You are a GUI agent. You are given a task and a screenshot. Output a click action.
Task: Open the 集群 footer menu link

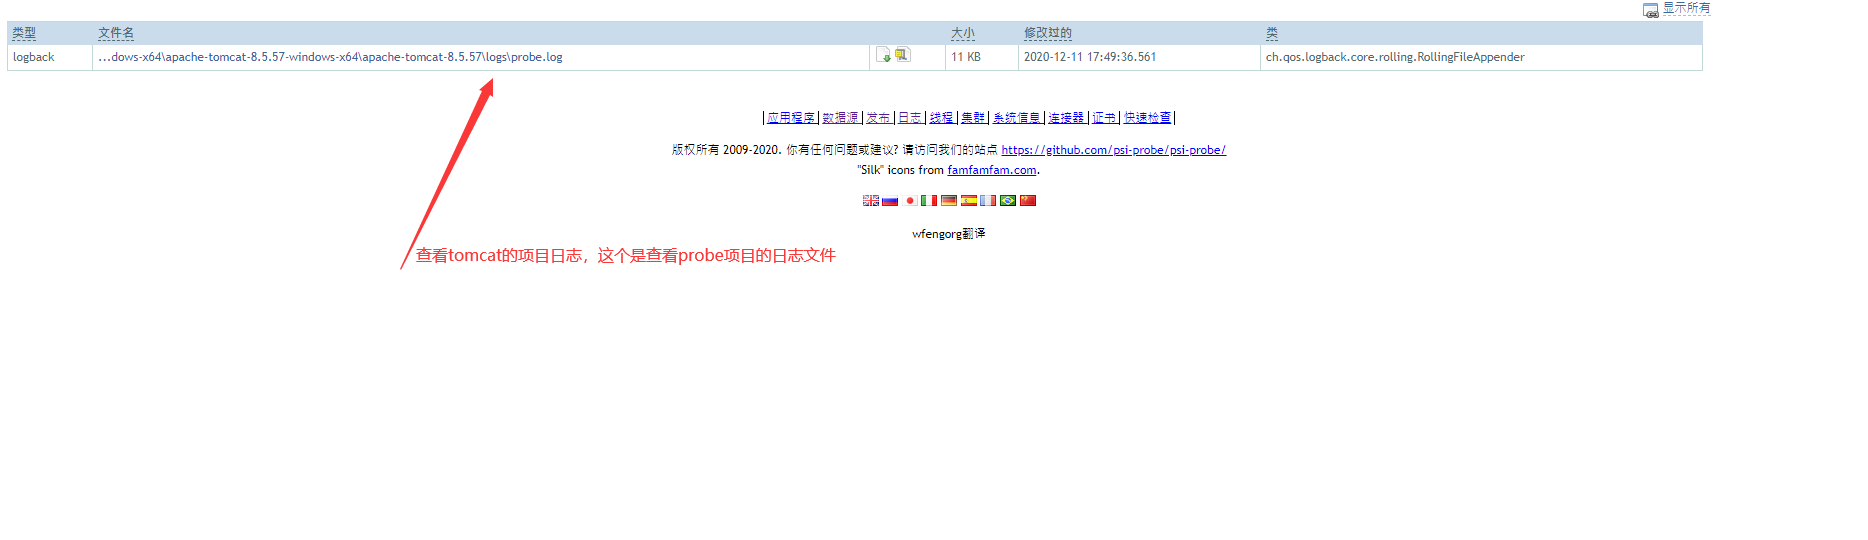(973, 118)
